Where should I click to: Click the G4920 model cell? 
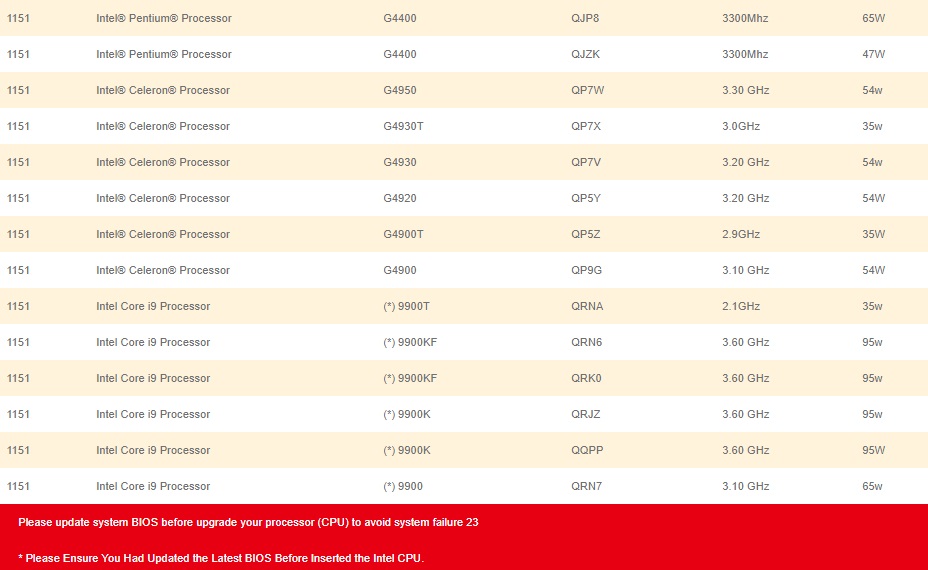click(399, 198)
